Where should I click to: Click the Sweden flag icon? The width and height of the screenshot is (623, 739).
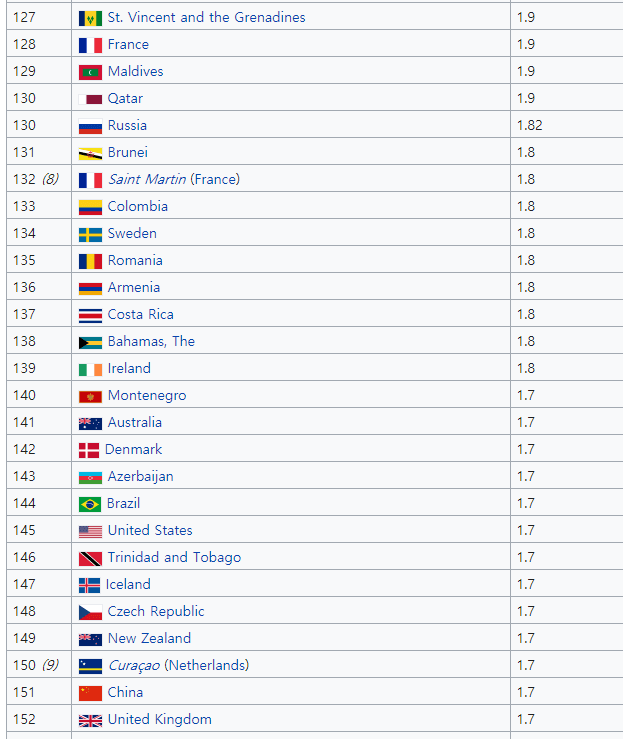click(x=90, y=234)
